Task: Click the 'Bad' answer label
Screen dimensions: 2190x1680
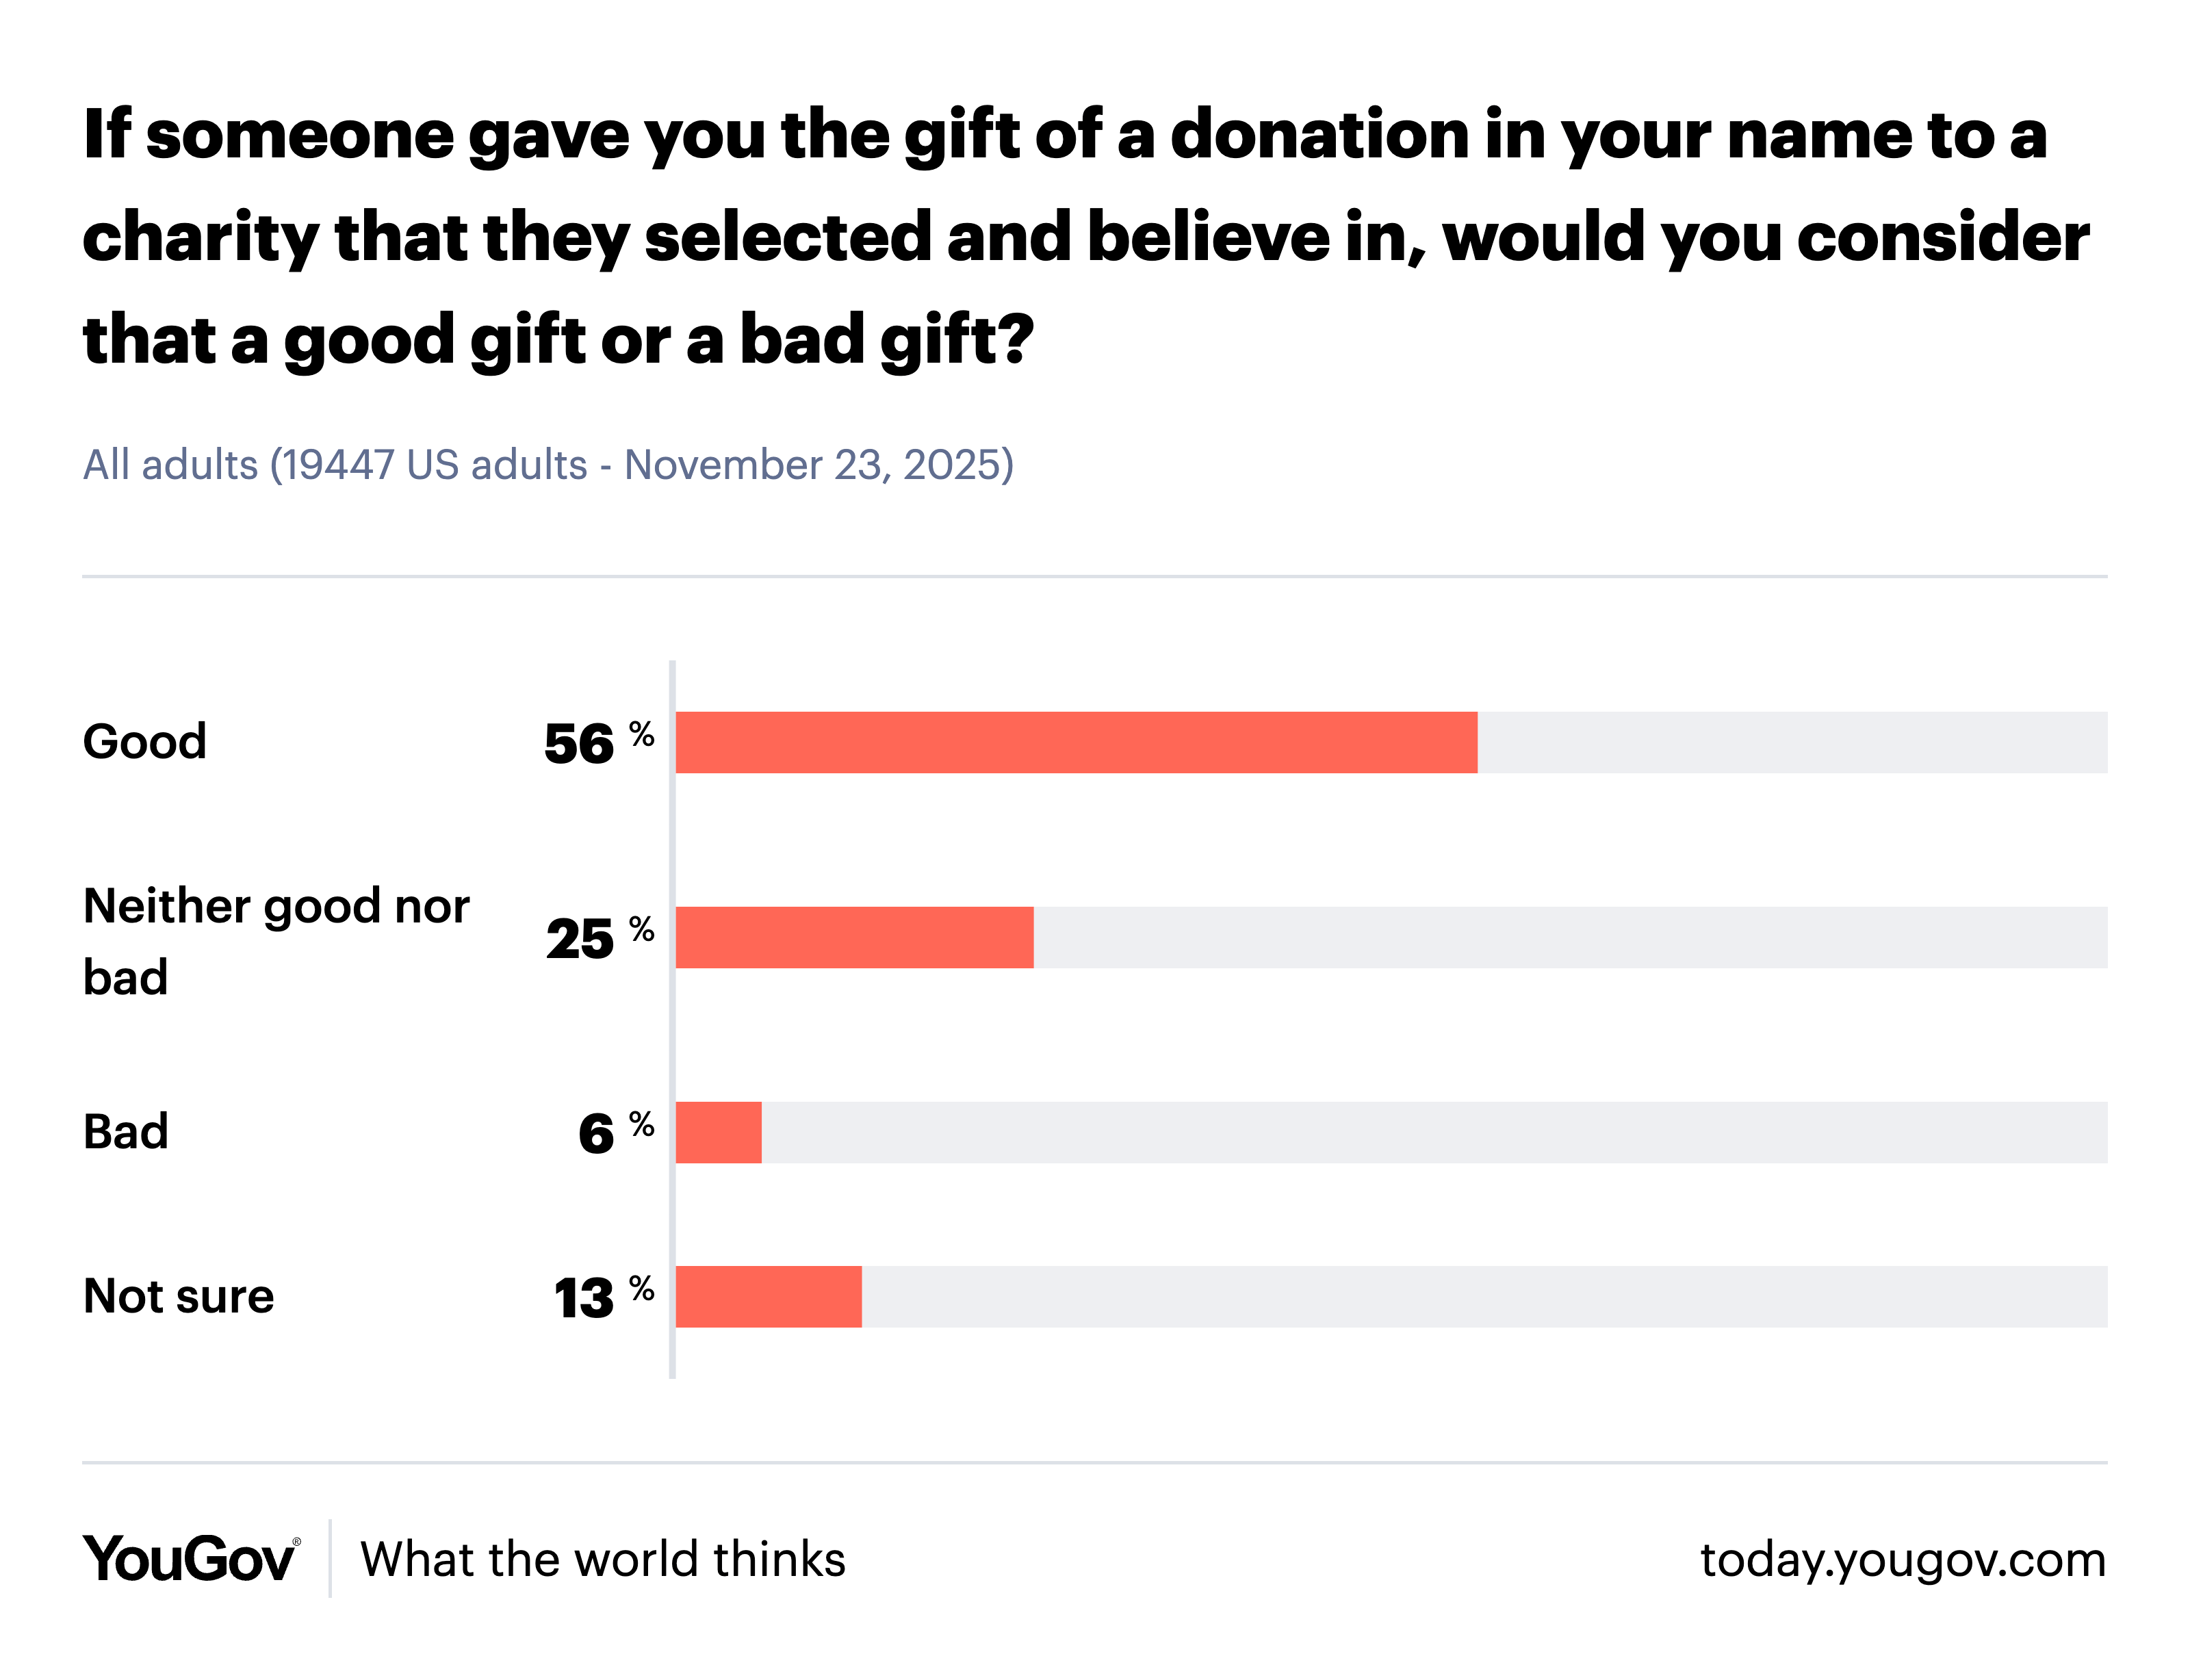Action: pyautogui.click(x=126, y=1132)
